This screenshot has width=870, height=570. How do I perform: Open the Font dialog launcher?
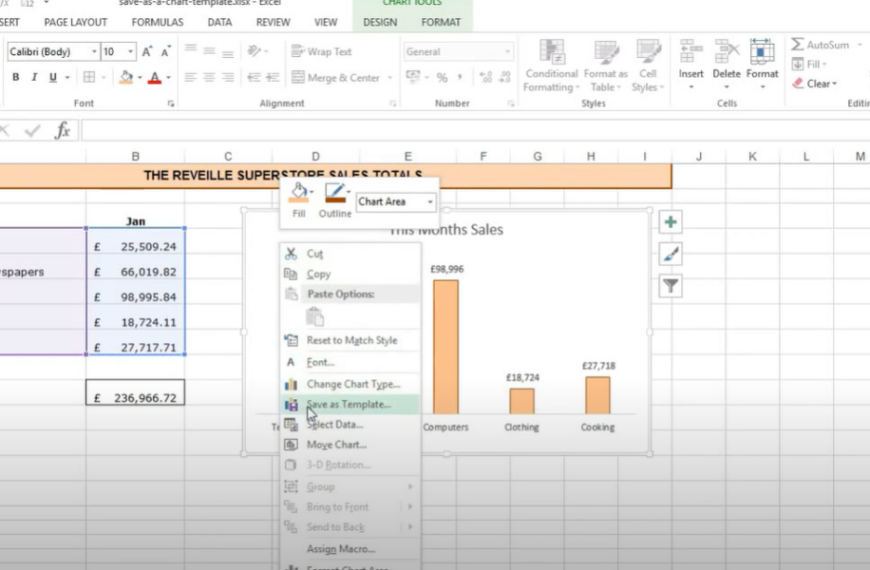[171, 103]
